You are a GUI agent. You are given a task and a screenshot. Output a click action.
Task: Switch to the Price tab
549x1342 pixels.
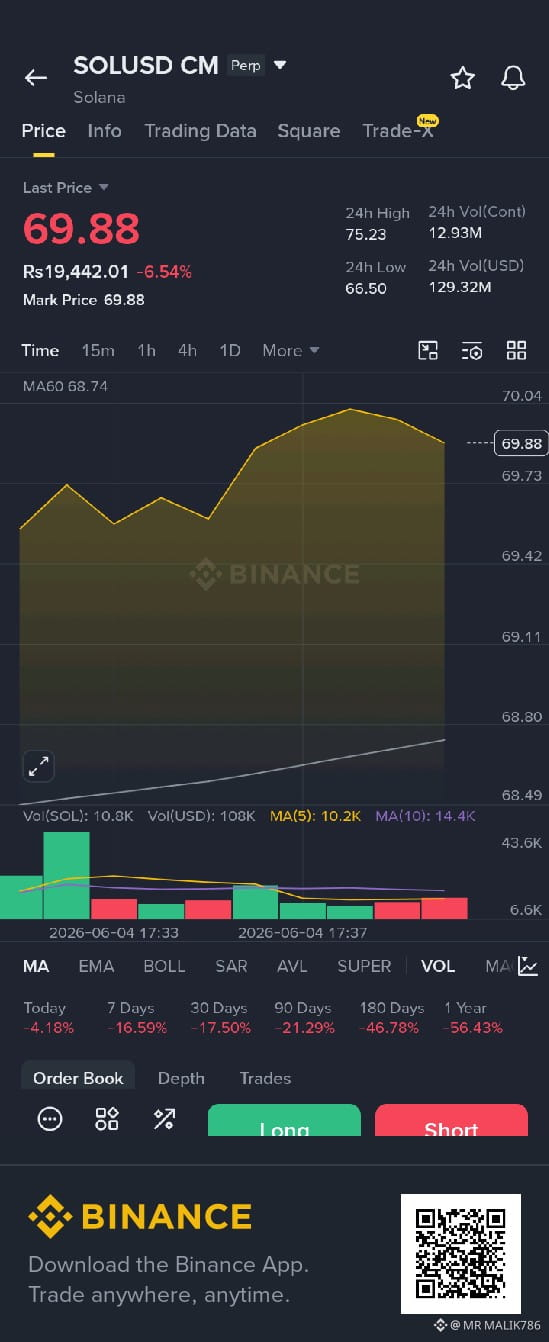coord(44,131)
